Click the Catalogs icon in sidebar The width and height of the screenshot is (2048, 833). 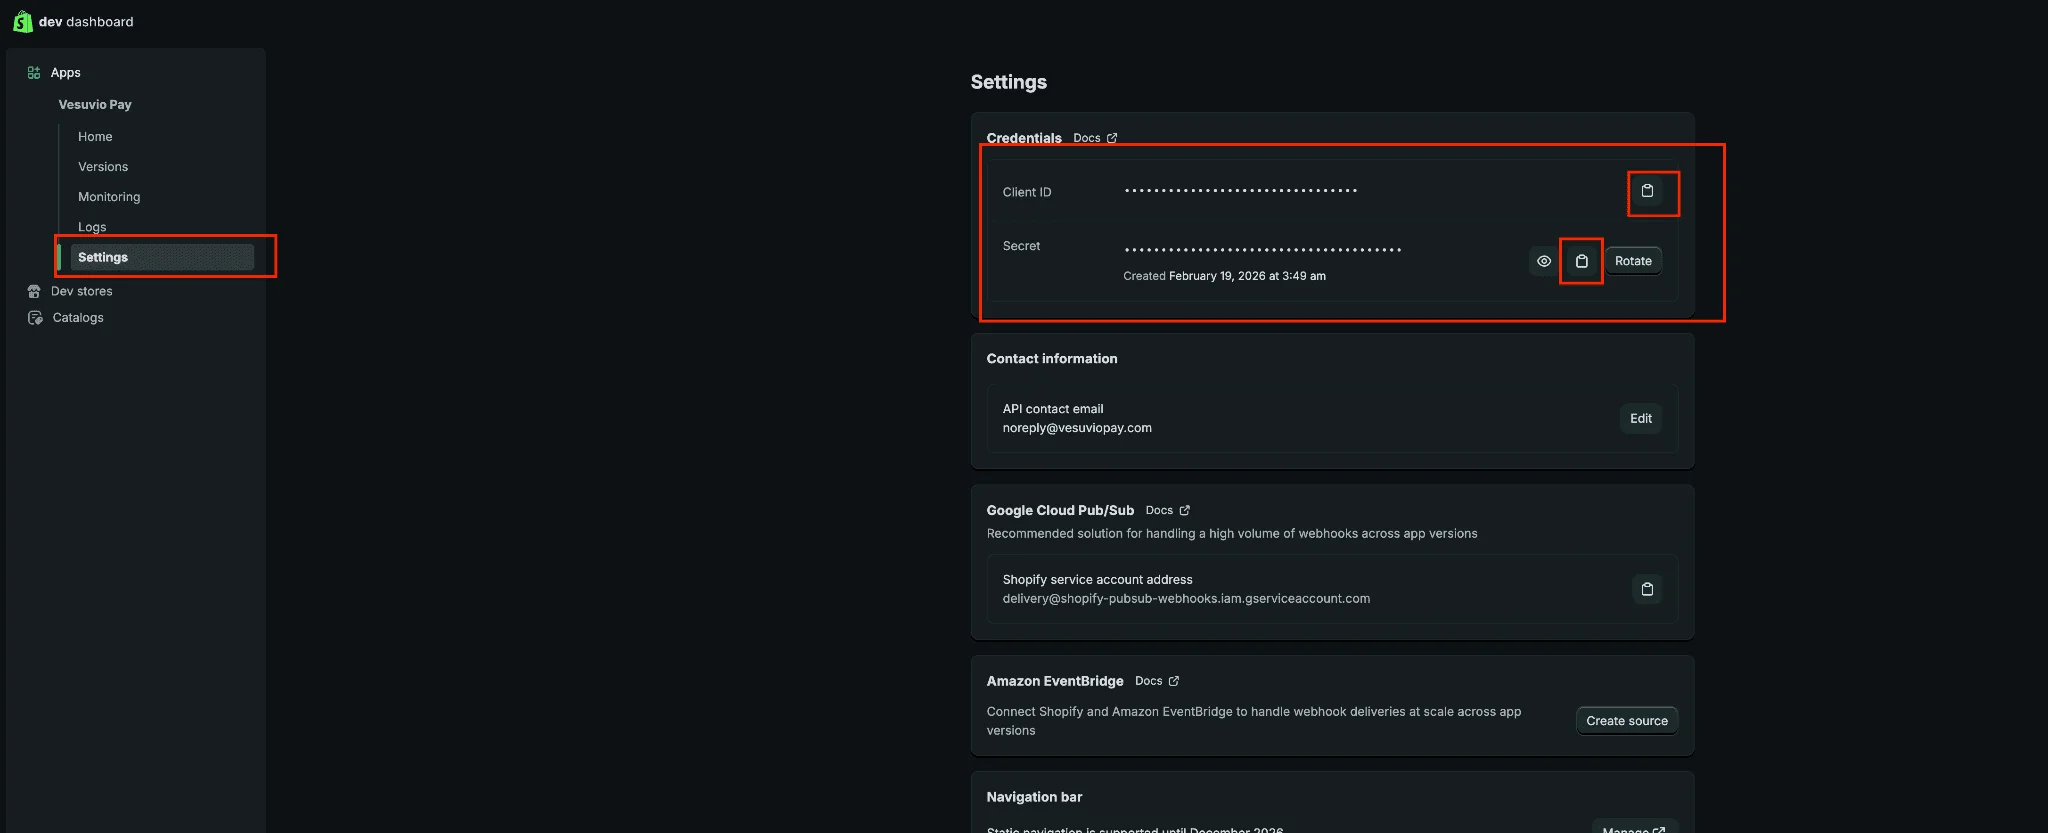35,318
